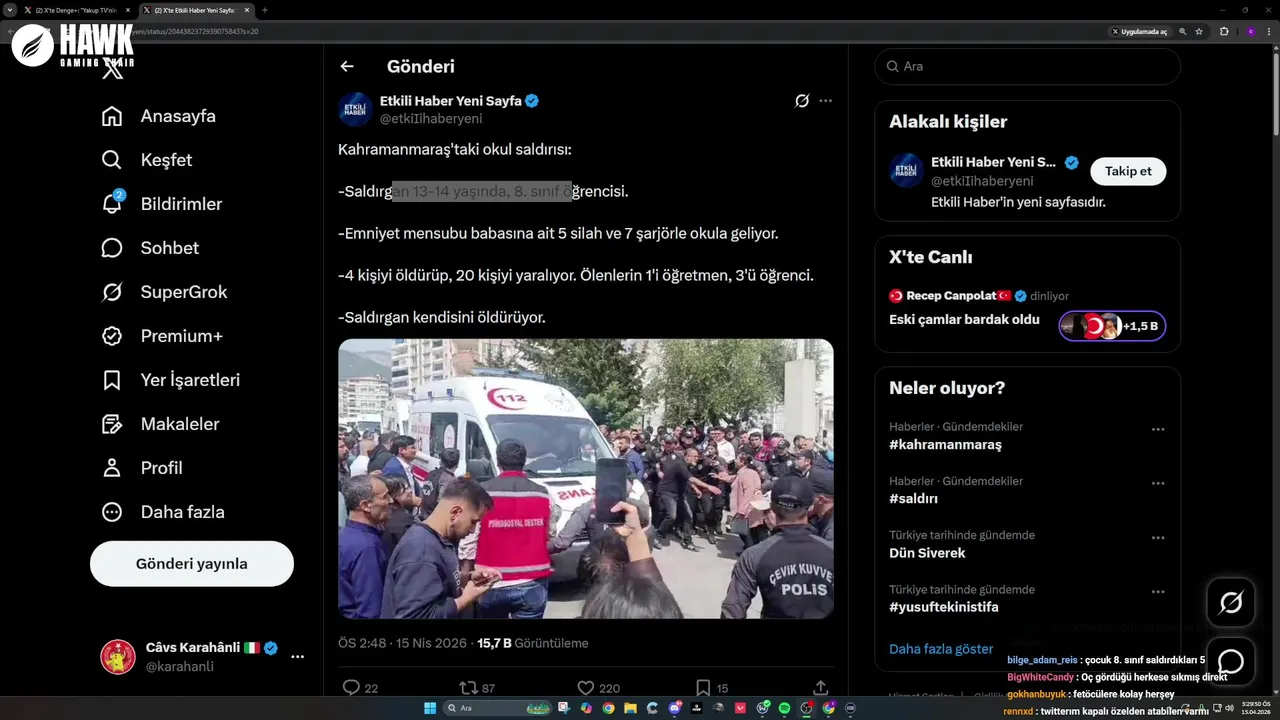
Task: Join Recep Canpolat live Eski çamlar bardak oldu
Action: [x=964, y=320]
